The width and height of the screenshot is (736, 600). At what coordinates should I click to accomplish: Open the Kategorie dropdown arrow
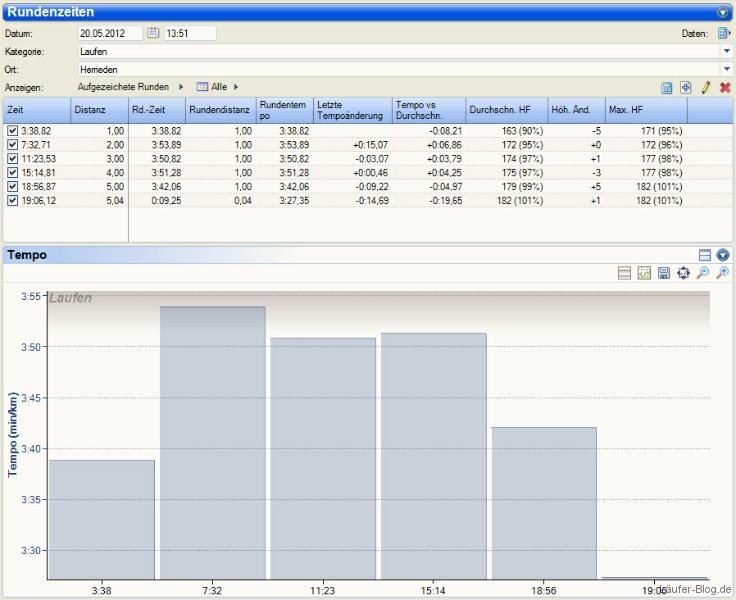pyautogui.click(x=727, y=51)
